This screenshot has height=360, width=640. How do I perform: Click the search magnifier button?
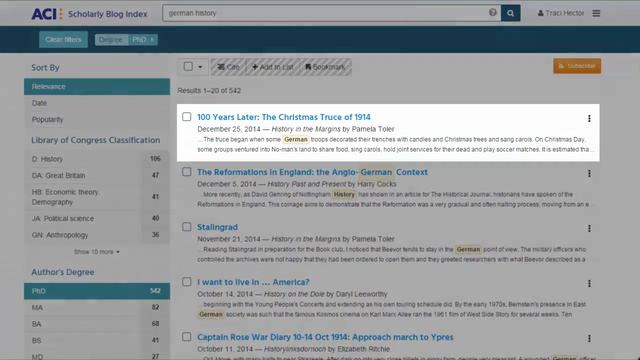(x=510, y=13)
